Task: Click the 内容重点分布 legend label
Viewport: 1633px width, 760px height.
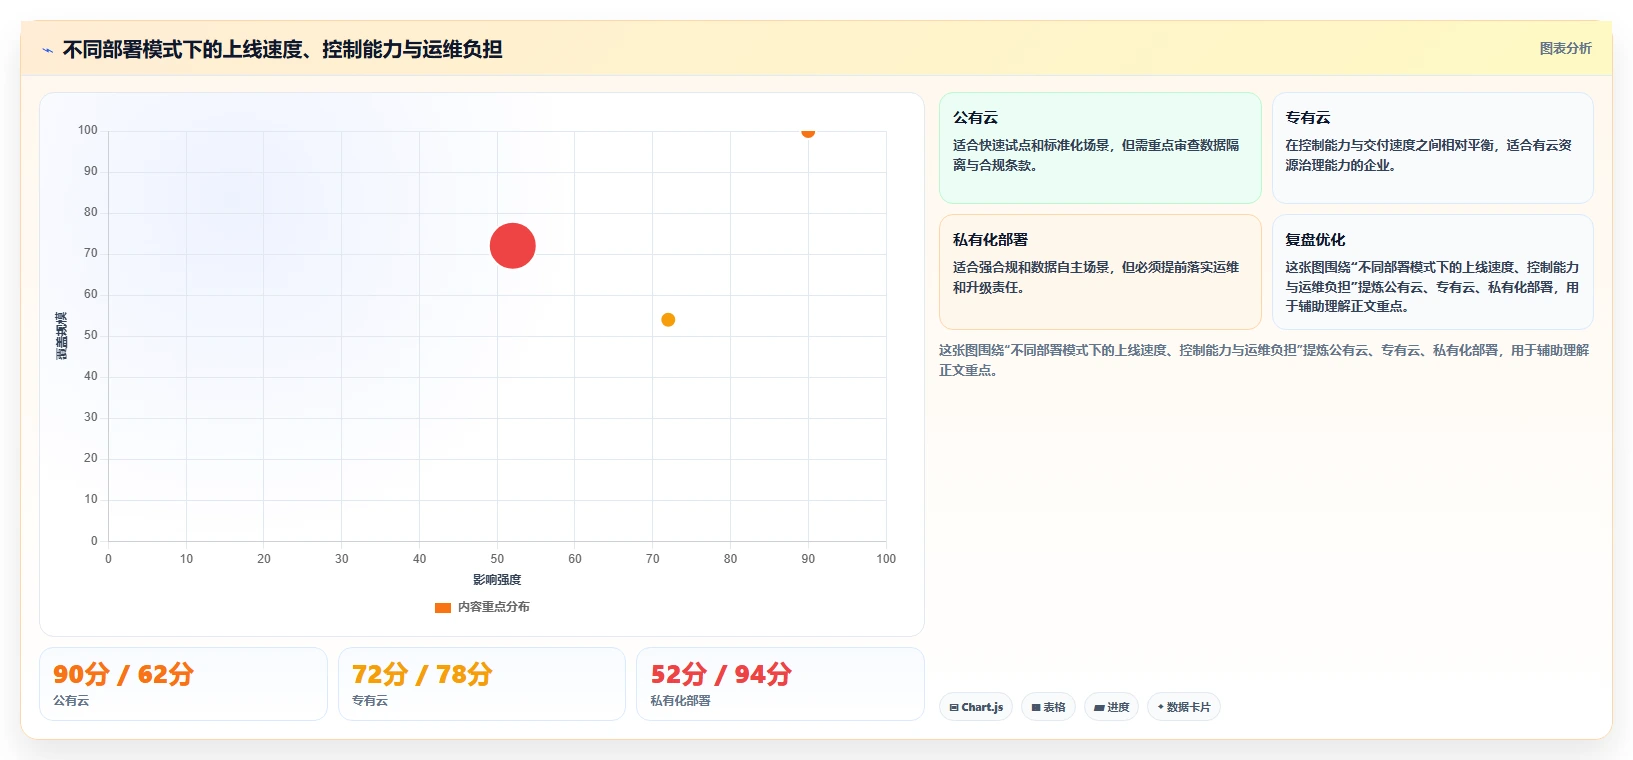Action: [x=494, y=607]
